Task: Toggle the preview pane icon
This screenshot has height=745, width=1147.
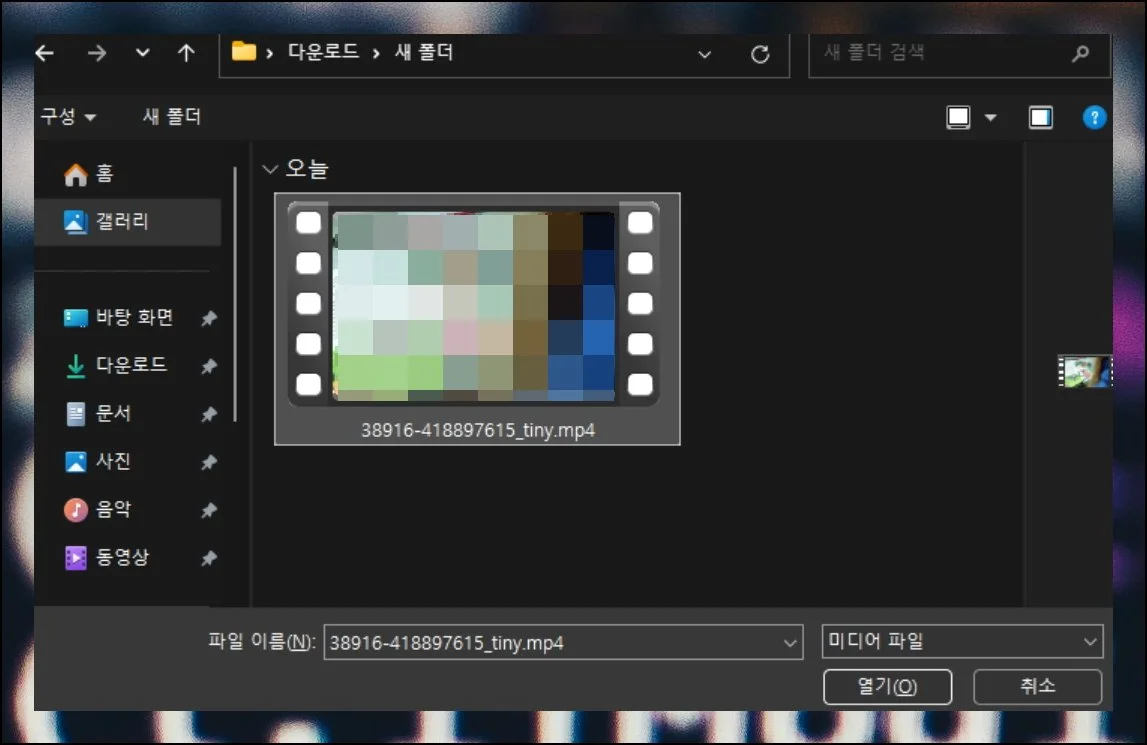Action: (1041, 118)
